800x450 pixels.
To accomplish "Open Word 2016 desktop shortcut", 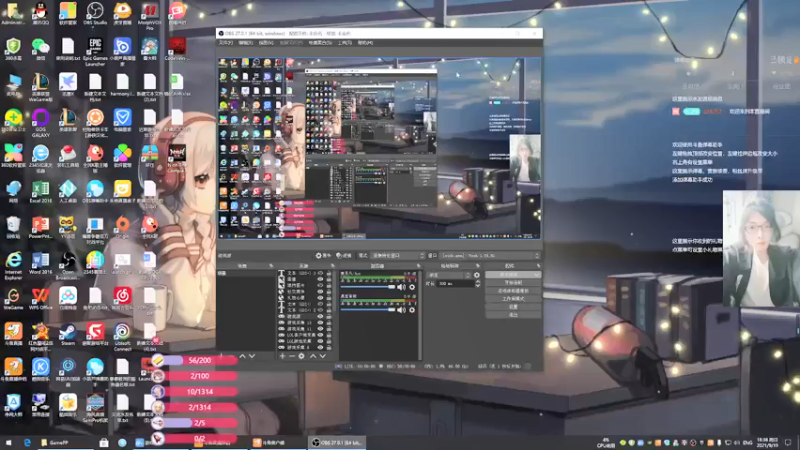I will [x=40, y=263].
